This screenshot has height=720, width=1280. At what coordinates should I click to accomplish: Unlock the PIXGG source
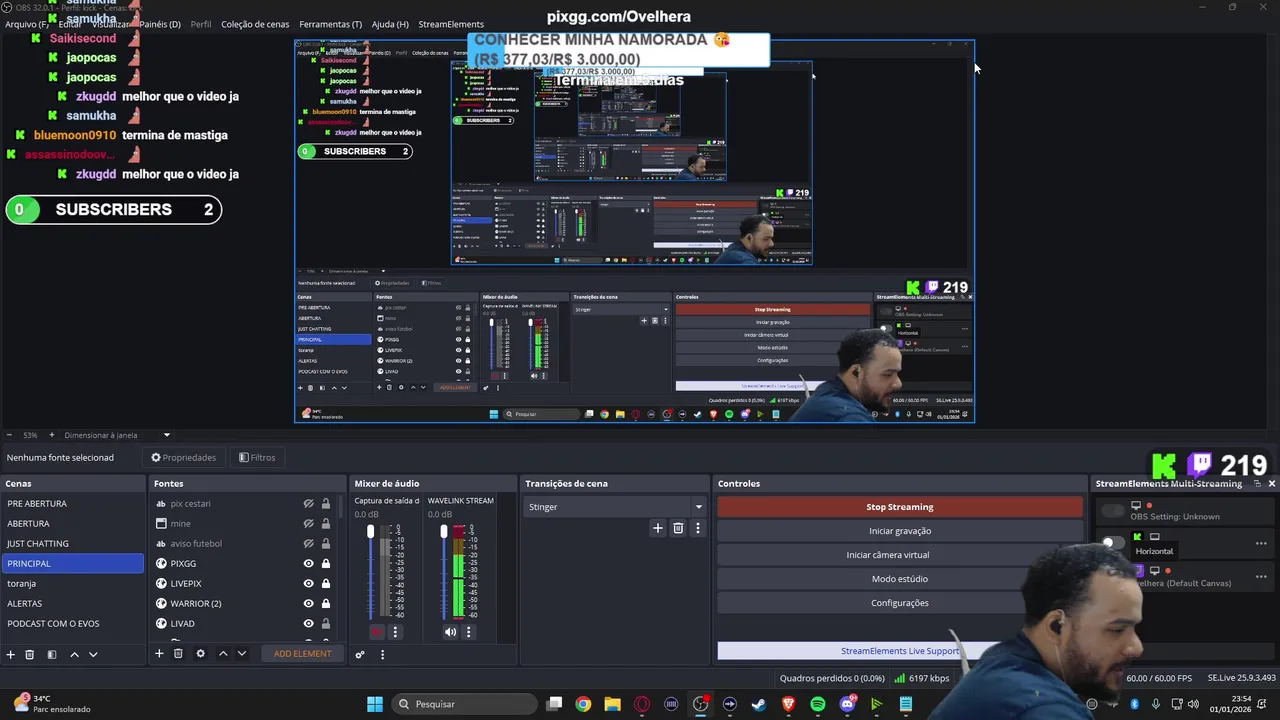coord(325,563)
